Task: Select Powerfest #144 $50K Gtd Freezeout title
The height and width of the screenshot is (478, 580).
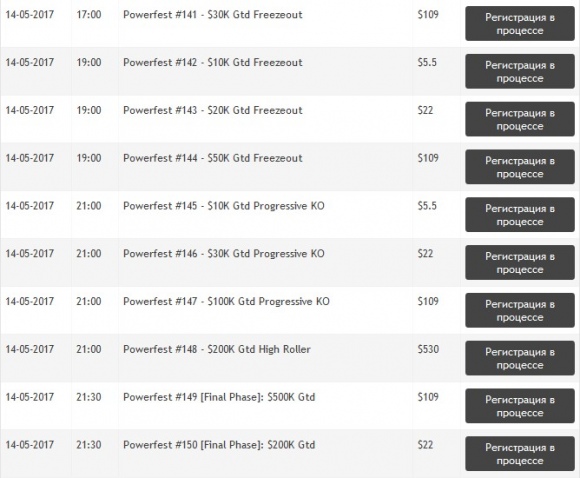Action: tap(213, 158)
